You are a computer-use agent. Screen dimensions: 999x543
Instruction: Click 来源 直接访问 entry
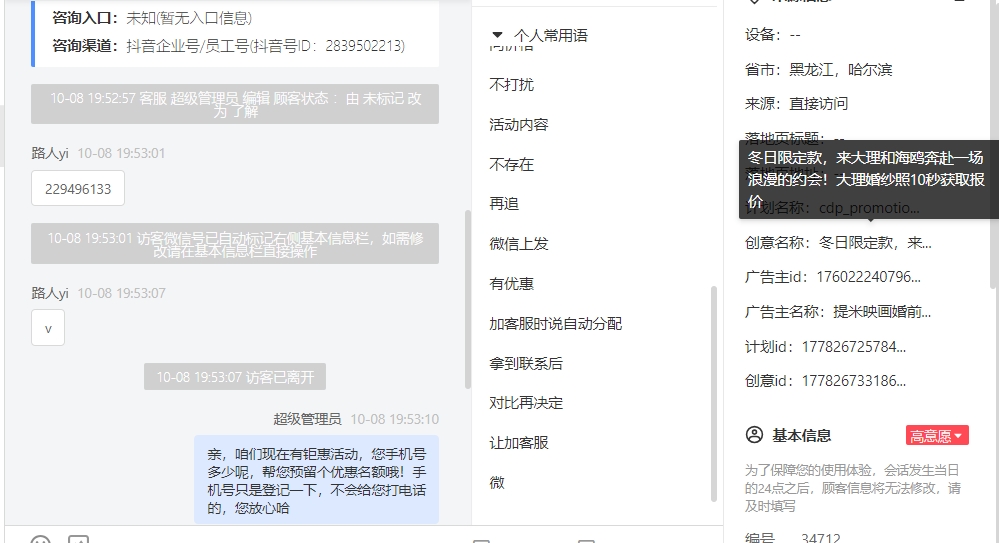(x=796, y=103)
